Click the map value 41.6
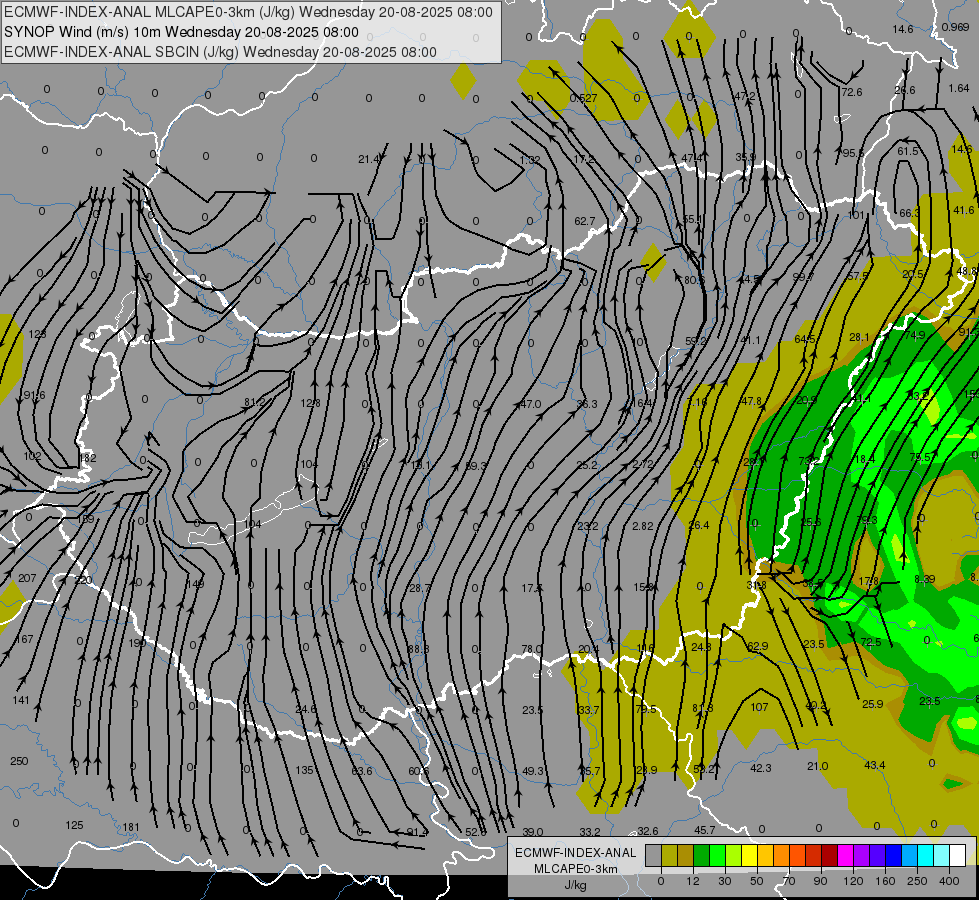 [963, 210]
